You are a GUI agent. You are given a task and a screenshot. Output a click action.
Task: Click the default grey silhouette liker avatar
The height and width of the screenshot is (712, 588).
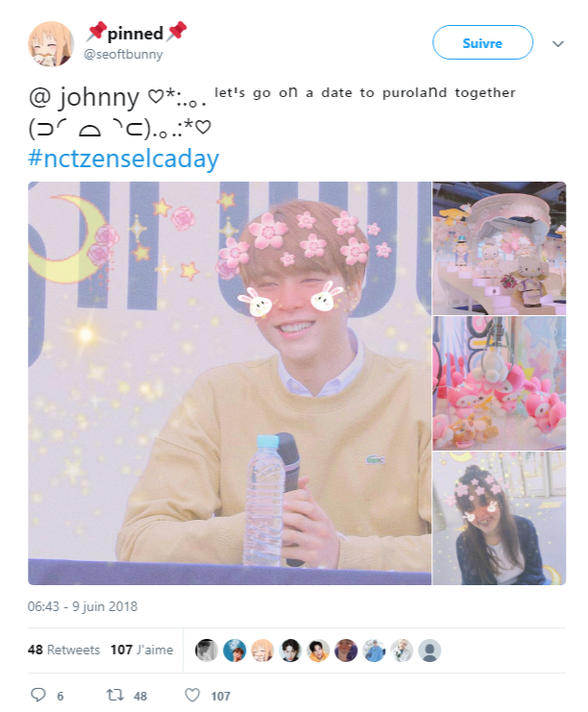coord(430,650)
